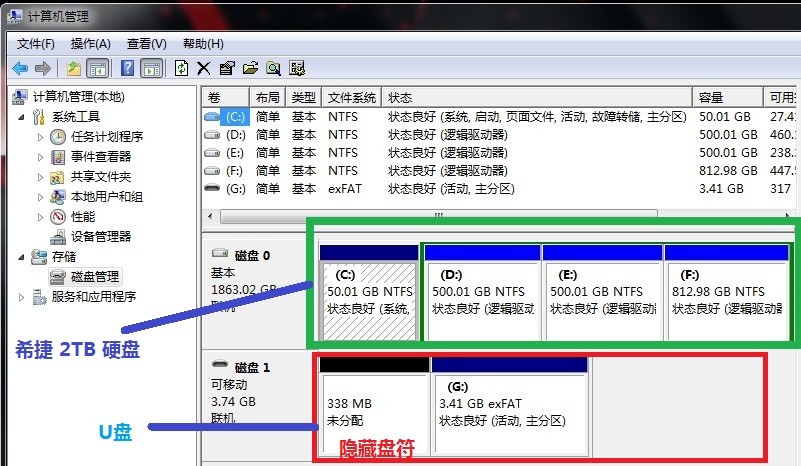Viewport: 801px width, 466px height.
Task: Click the Open folder toolbar icon
Action: click(250, 68)
